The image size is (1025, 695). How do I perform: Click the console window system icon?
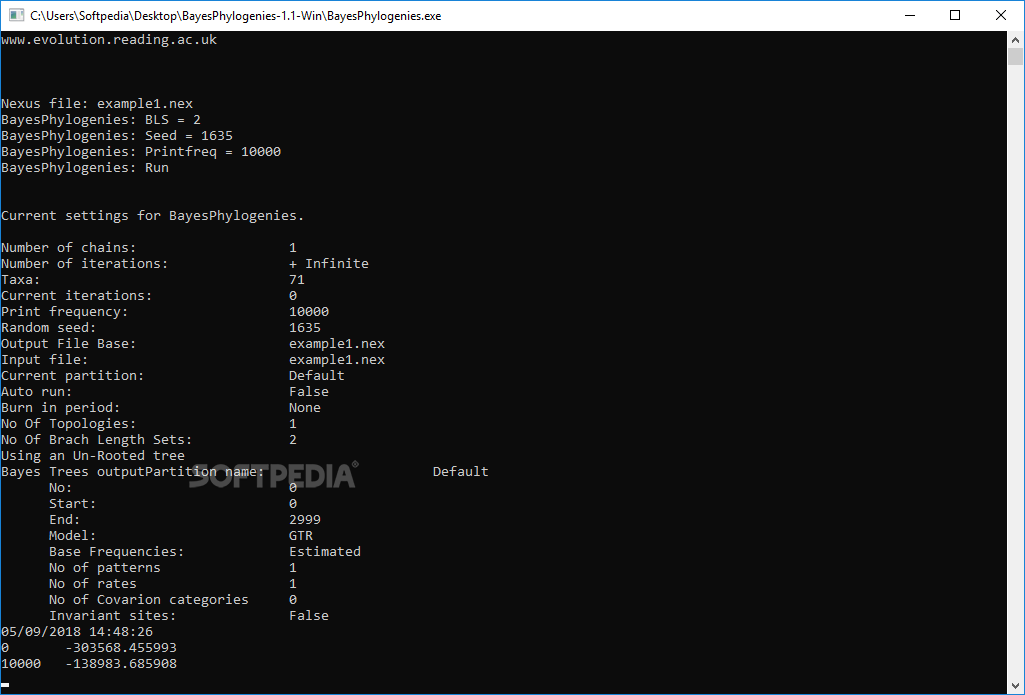(x=16, y=15)
